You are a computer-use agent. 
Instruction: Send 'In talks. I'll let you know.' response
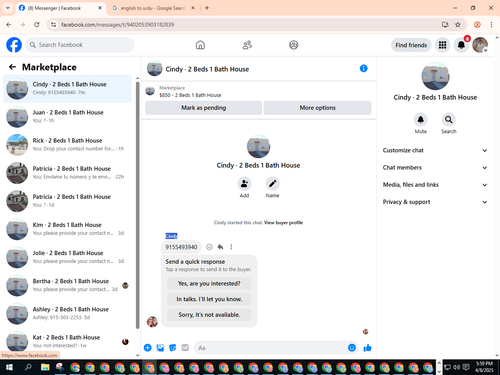coord(209,299)
